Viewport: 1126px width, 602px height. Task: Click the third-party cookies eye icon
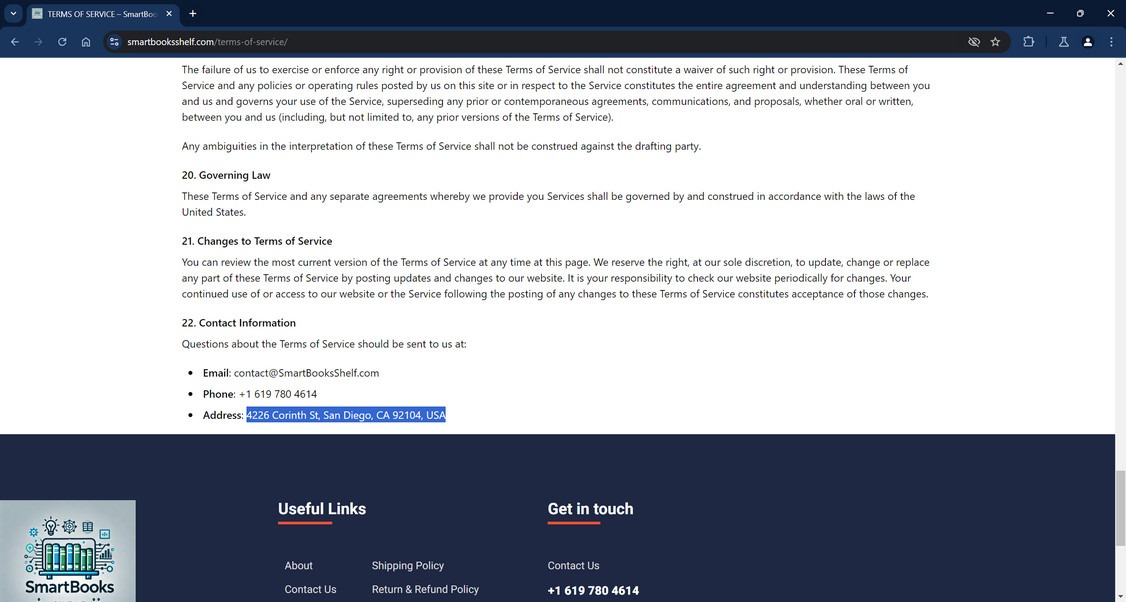tap(974, 42)
